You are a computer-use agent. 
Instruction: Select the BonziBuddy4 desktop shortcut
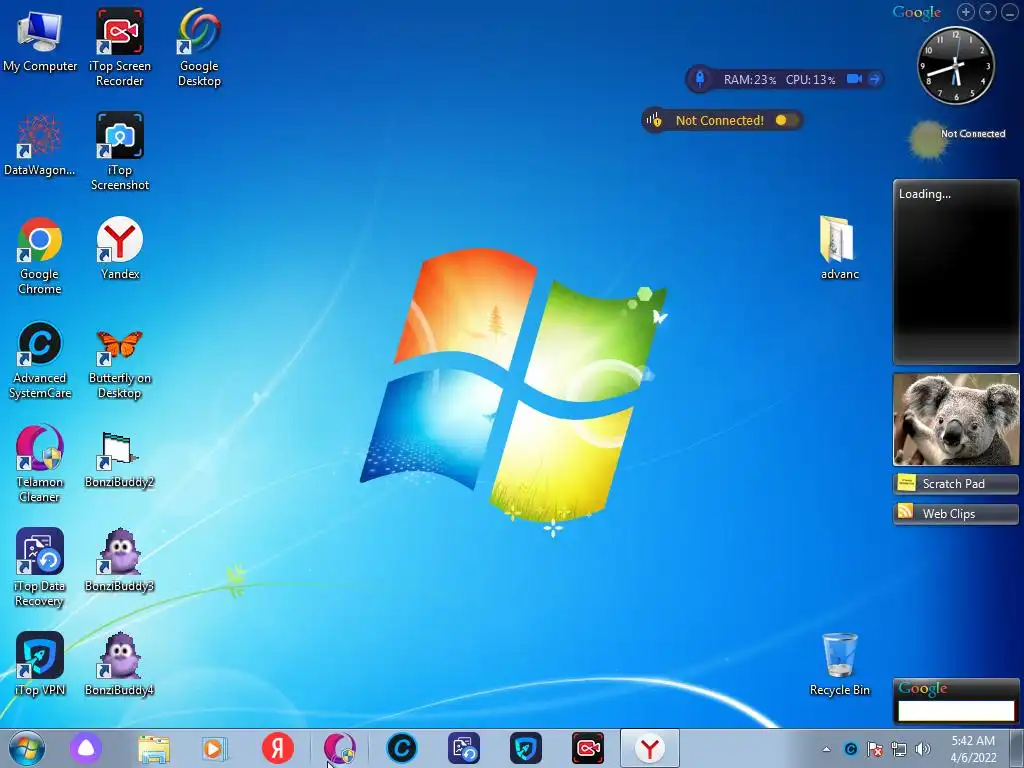[x=120, y=664]
